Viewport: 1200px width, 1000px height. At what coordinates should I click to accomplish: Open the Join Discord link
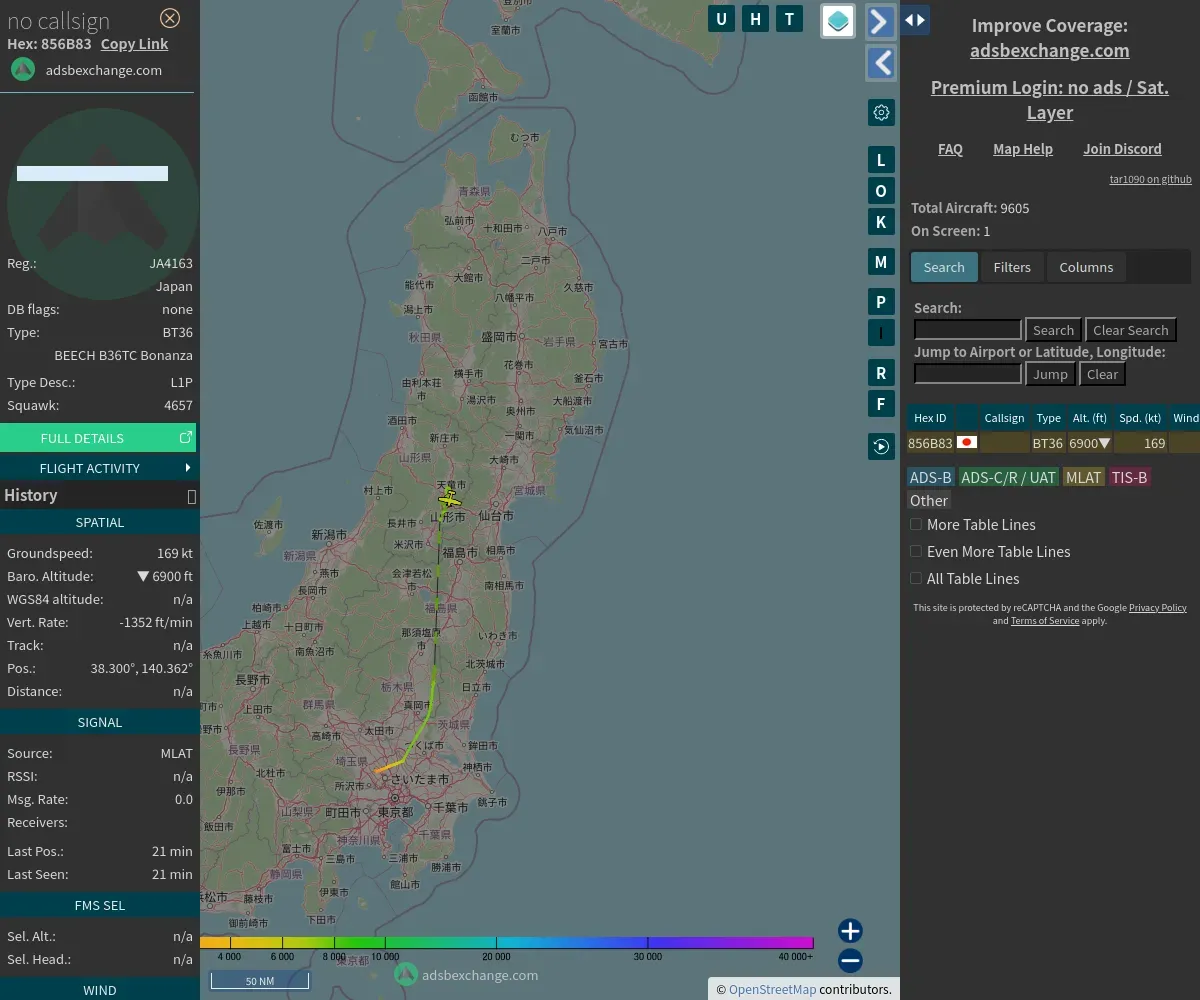1122,149
